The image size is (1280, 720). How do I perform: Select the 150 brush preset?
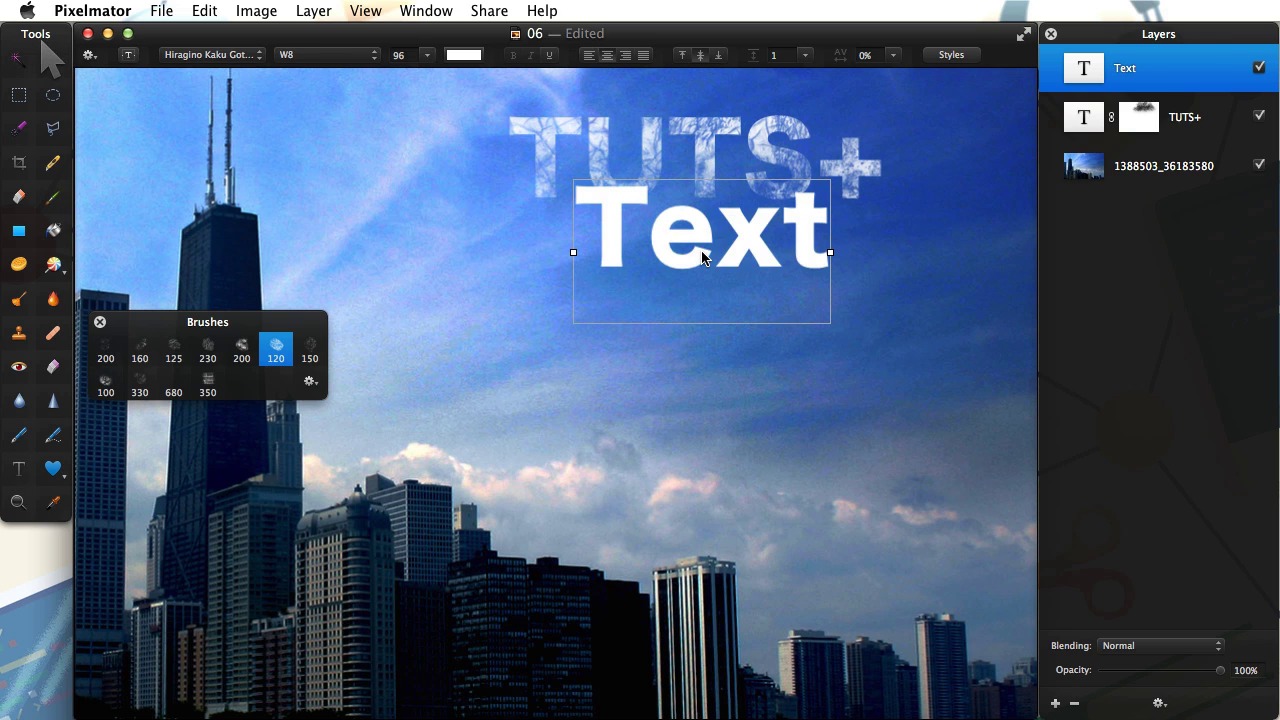[x=310, y=349]
